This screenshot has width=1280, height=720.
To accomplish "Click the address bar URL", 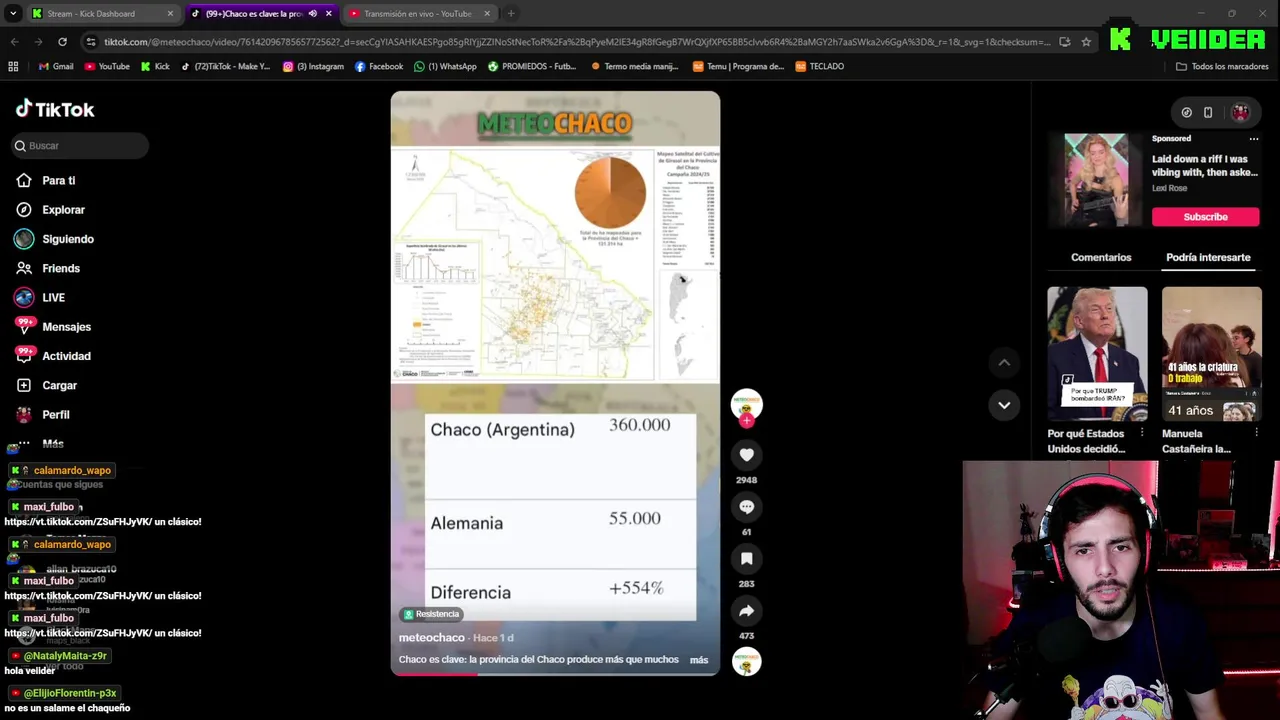I will (577, 42).
